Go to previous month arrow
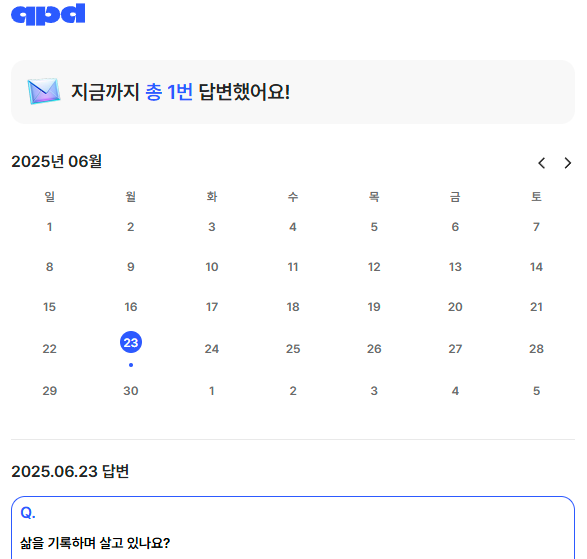587x559 pixels. [x=541, y=163]
